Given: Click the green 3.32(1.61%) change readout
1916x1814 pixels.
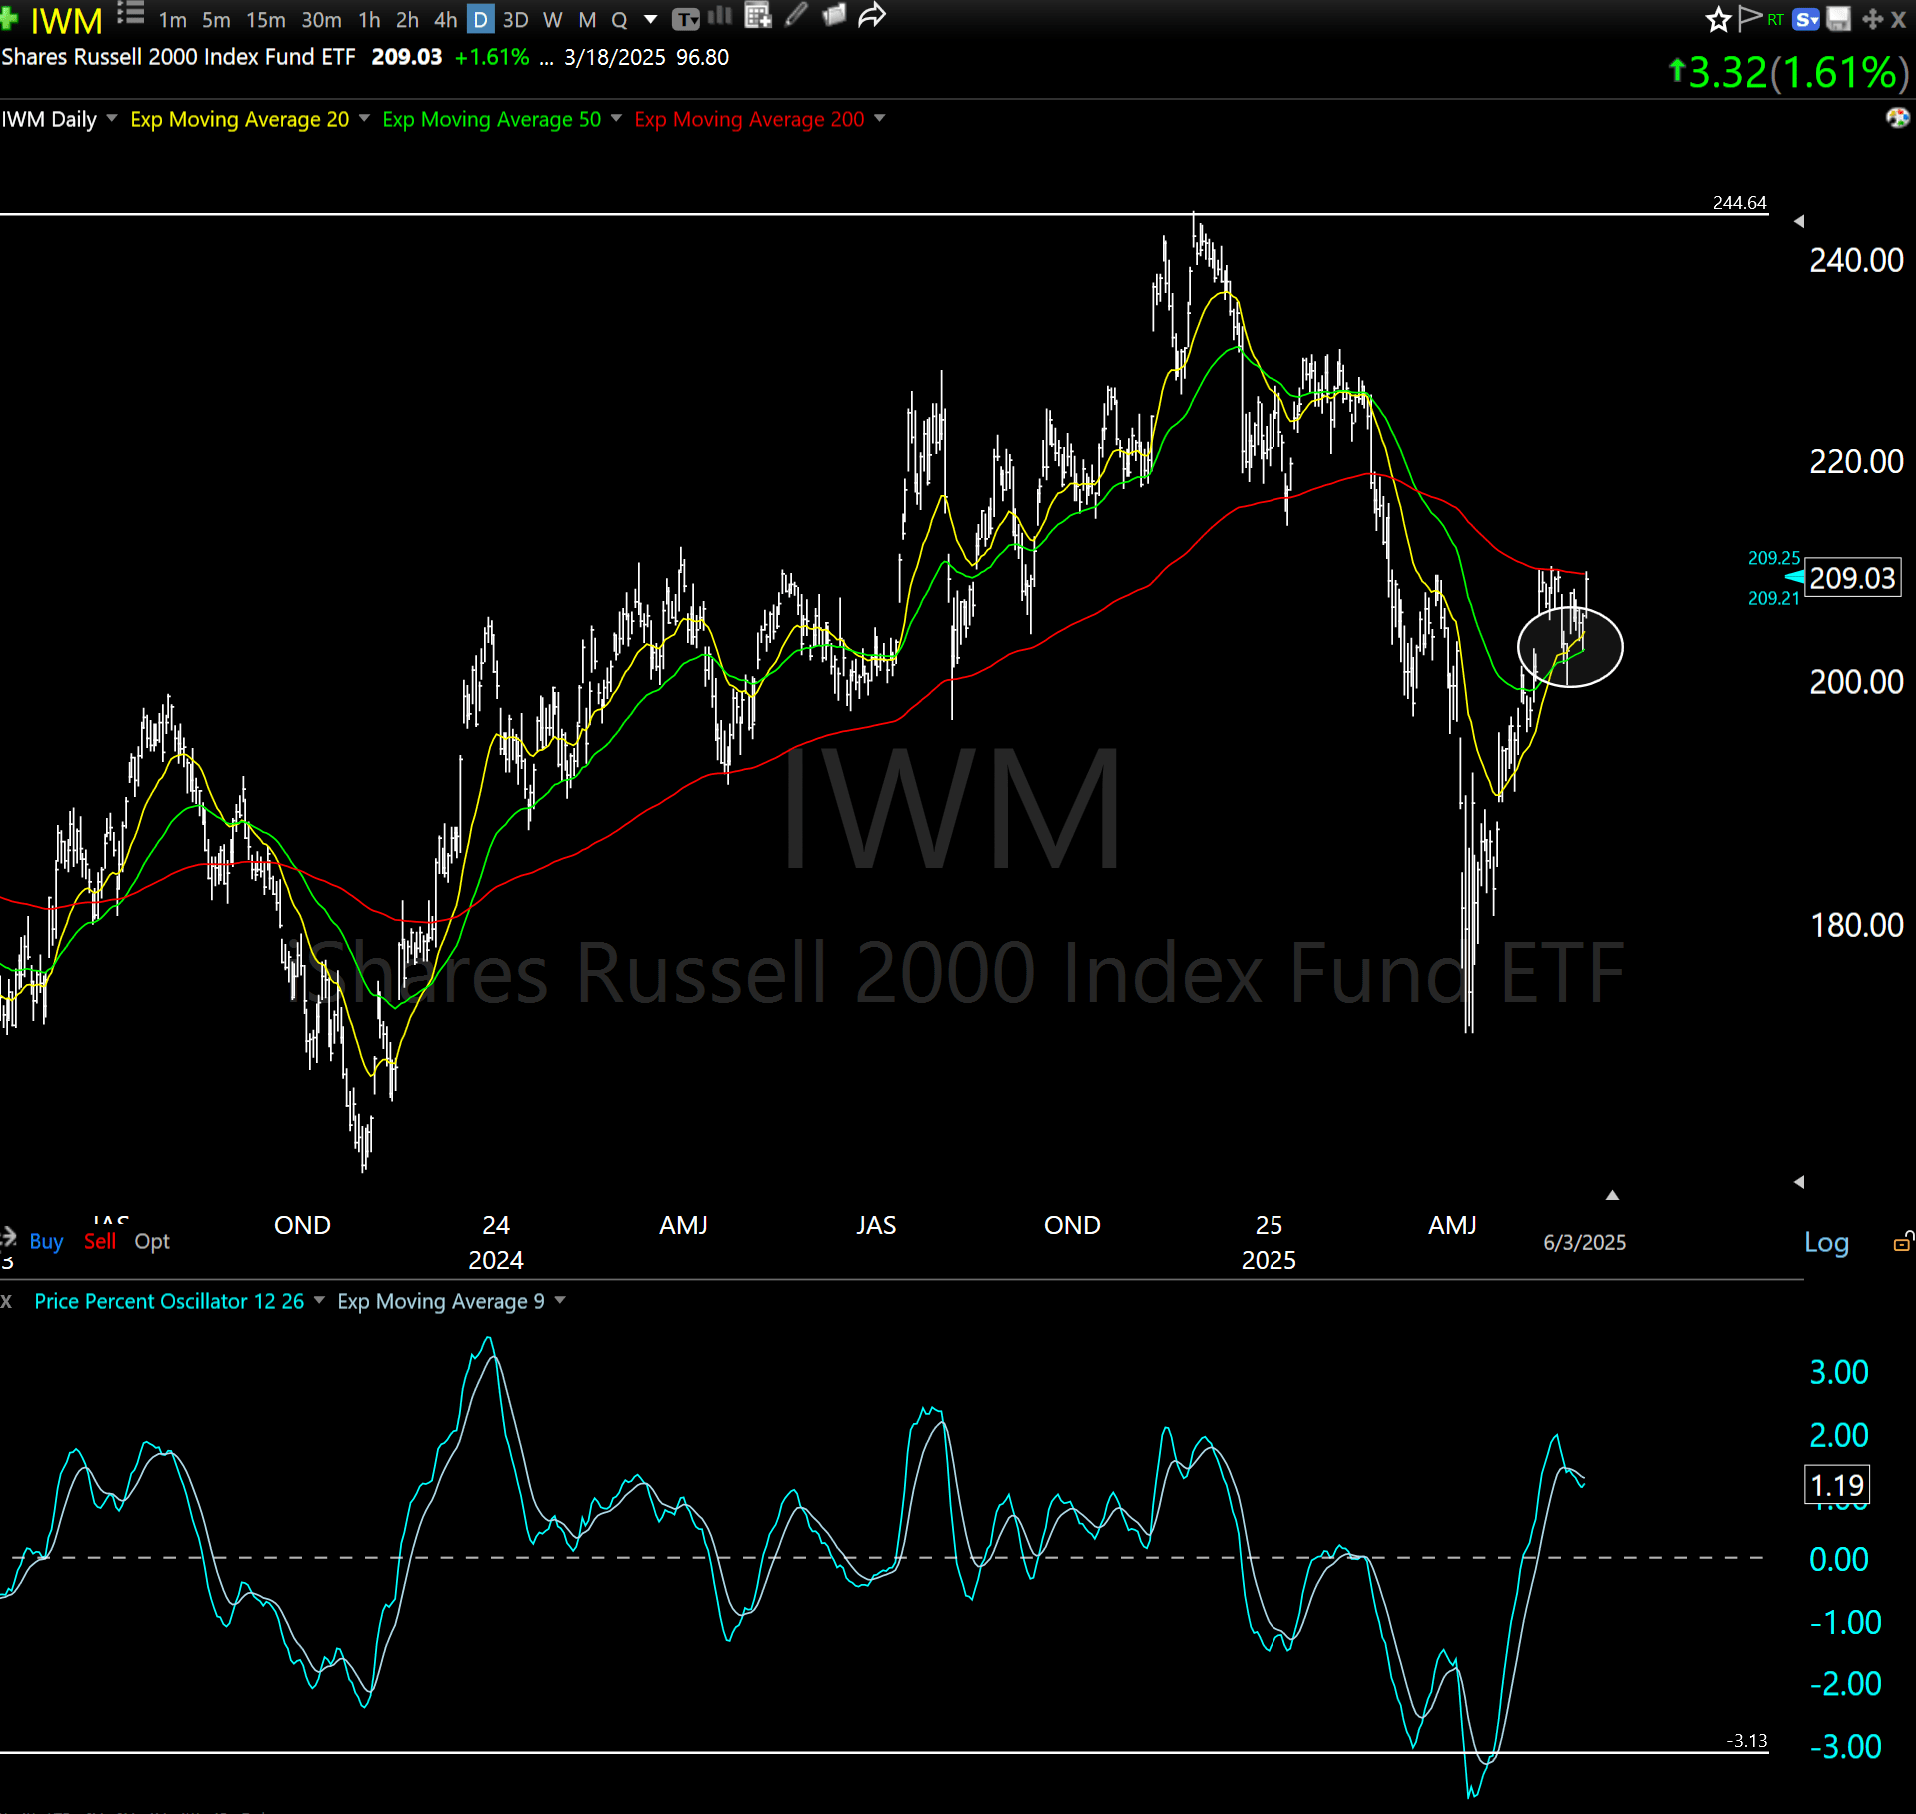Looking at the screenshot, I should click(1787, 73).
